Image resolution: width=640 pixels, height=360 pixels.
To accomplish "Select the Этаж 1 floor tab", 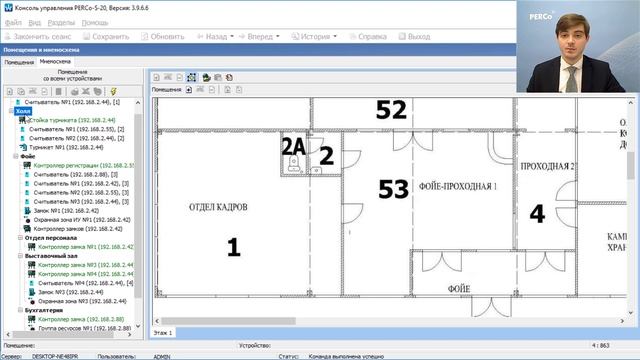I will pyautogui.click(x=163, y=333).
